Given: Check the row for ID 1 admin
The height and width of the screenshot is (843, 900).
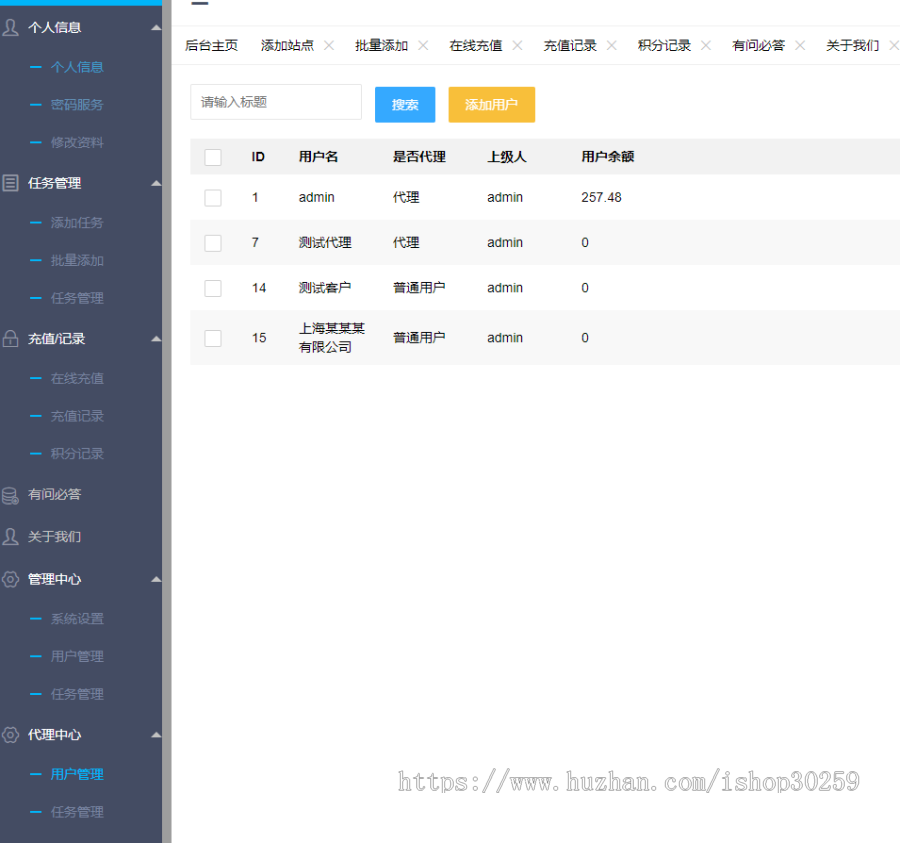Looking at the screenshot, I should (213, 198).
